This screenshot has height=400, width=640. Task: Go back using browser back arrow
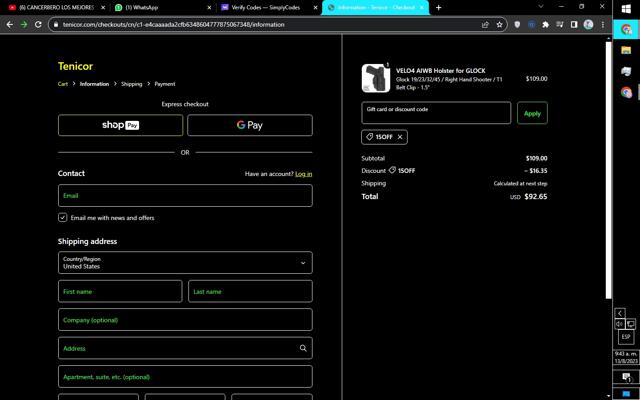(9, 24)
